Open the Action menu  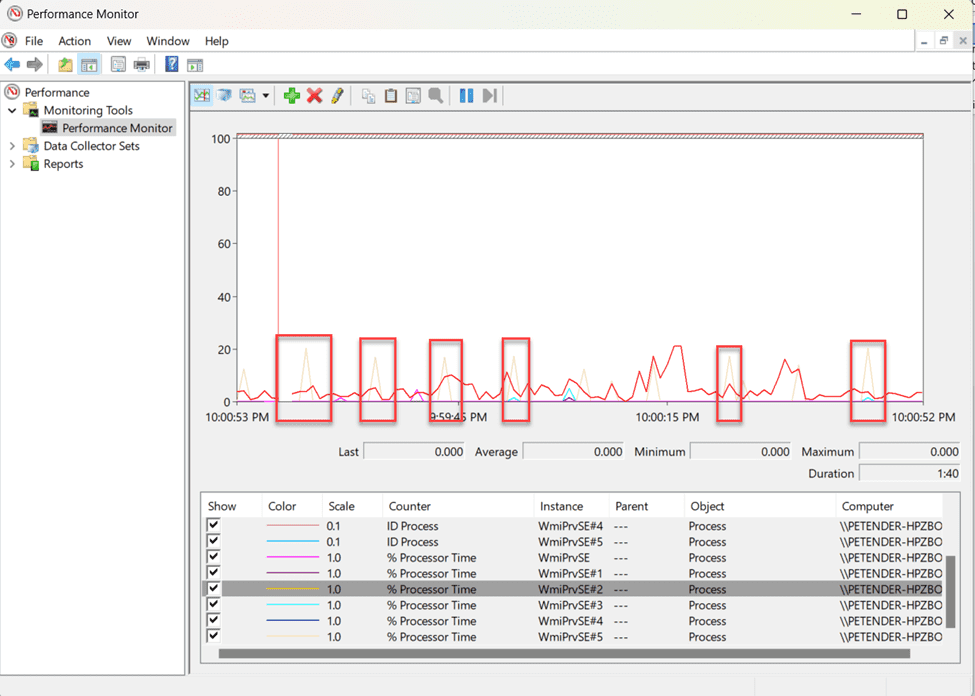[x=74, y=41]
